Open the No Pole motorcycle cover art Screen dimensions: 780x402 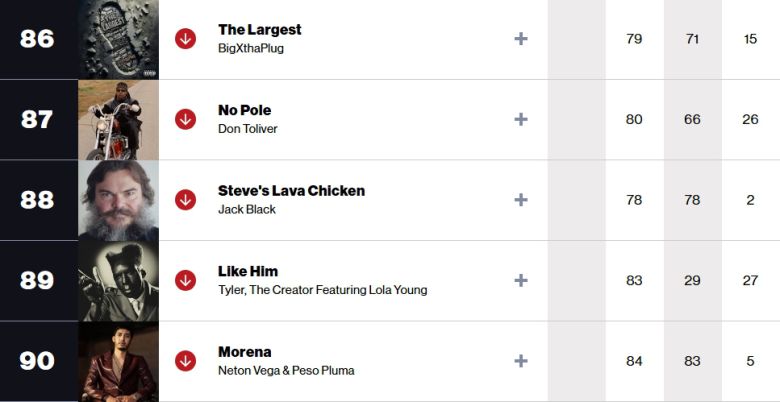[118, 120]
